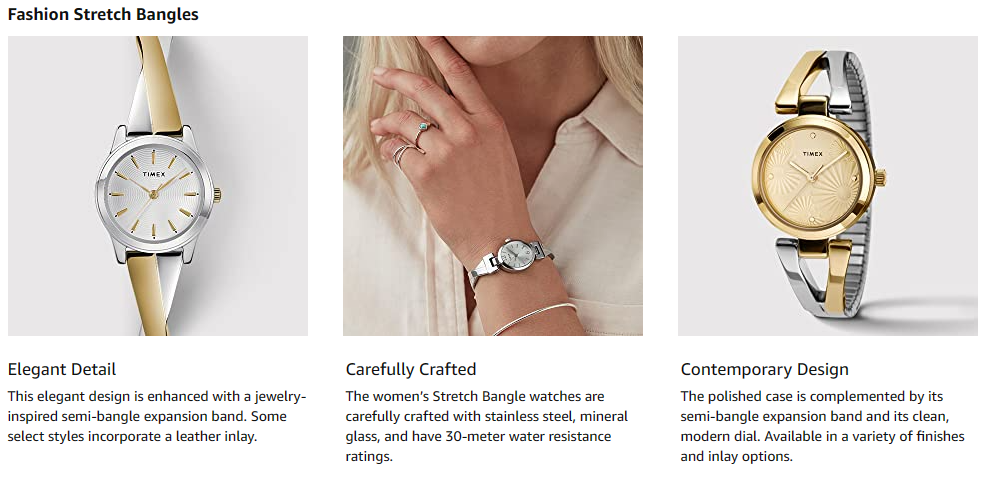987x493 pixels.
Task: Open the gold-dial Timex watch image
Action: click(827, 186)
